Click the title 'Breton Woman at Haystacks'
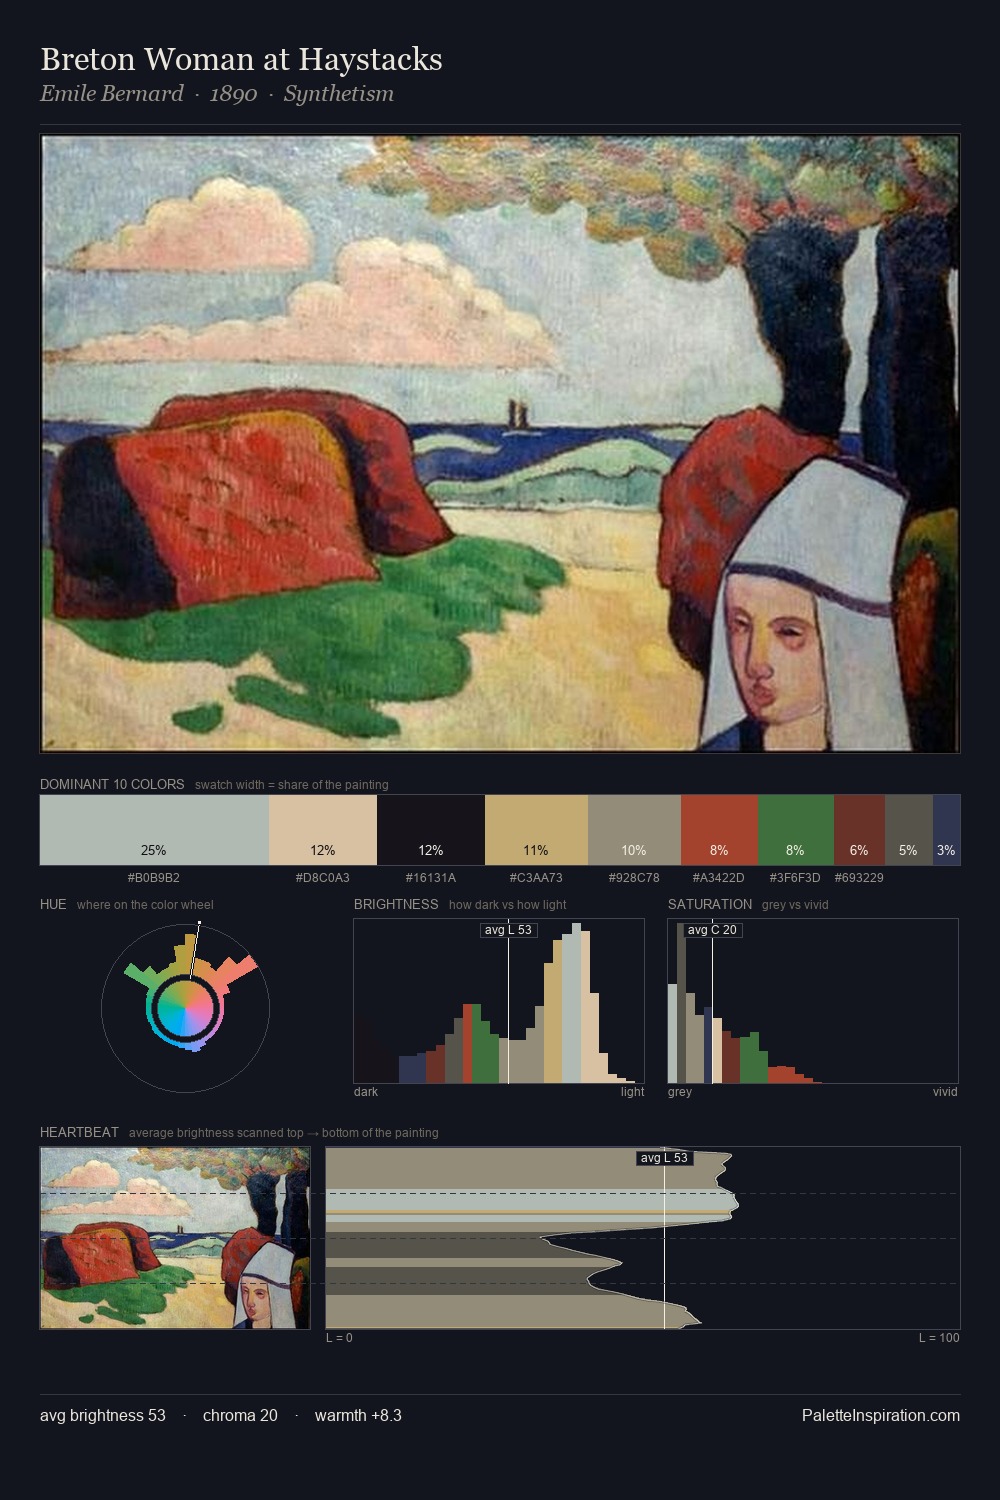Screen dimensions: 1000x1500 tap(241, 60)
